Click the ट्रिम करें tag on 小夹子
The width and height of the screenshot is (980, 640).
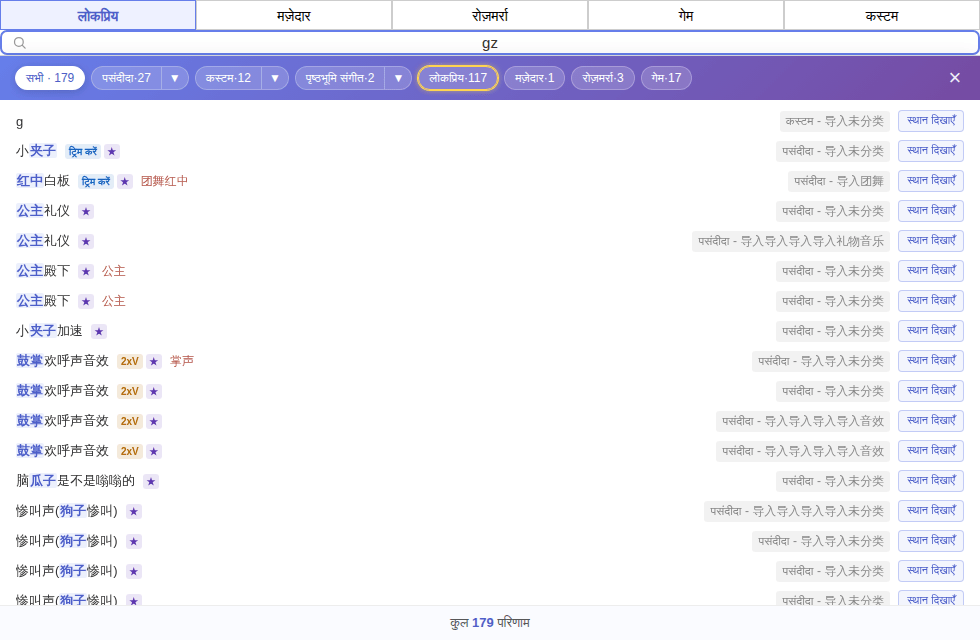pyautogui.click(x=83, y=151)
